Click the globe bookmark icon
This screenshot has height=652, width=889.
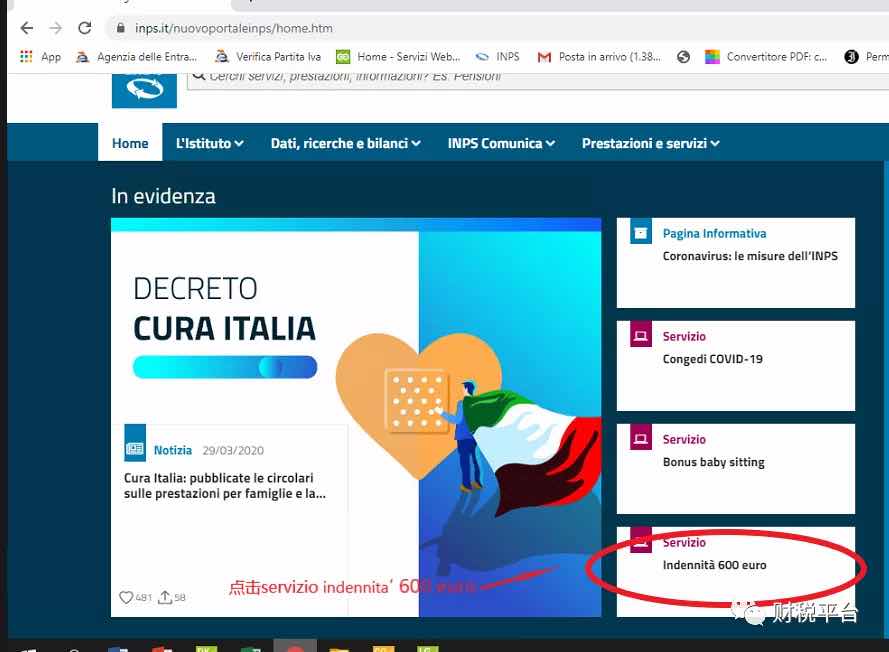(x=684, y=57)
